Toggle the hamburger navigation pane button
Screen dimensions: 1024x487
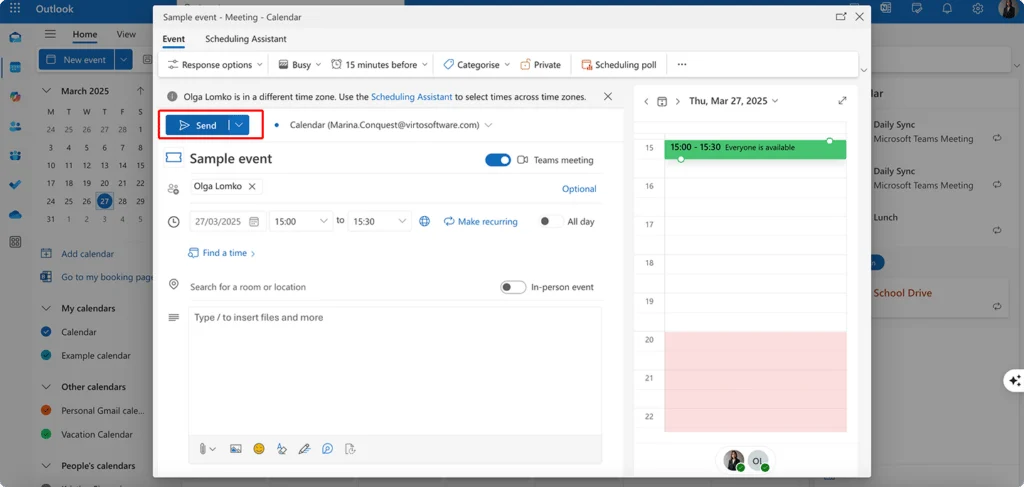pyautogui.click(x=50, y=34)
